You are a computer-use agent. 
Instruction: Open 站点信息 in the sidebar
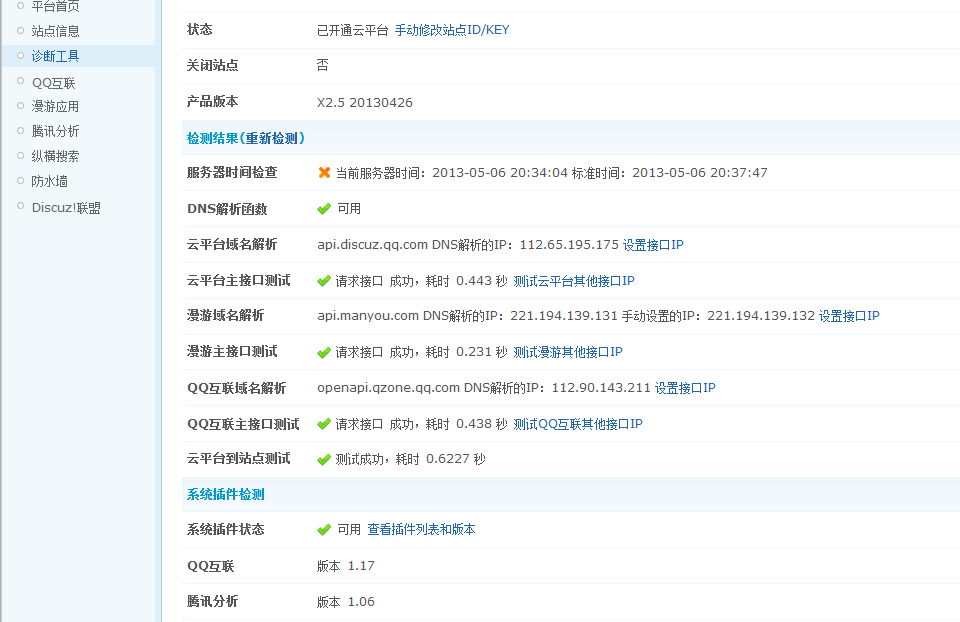click(x=55, y=31)
